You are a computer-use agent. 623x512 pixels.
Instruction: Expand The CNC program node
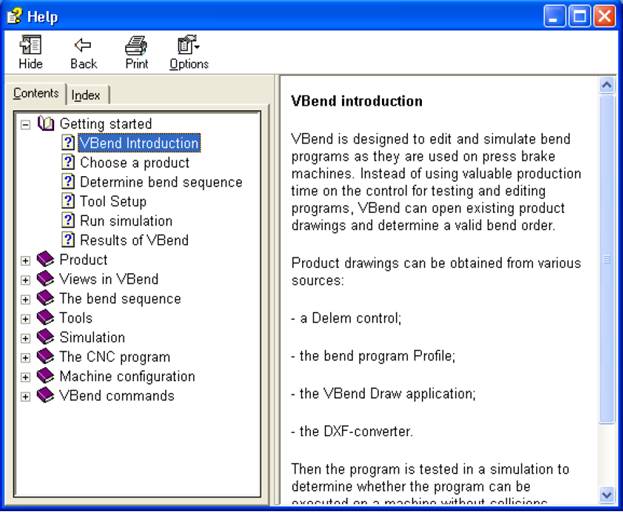[25, 358]
